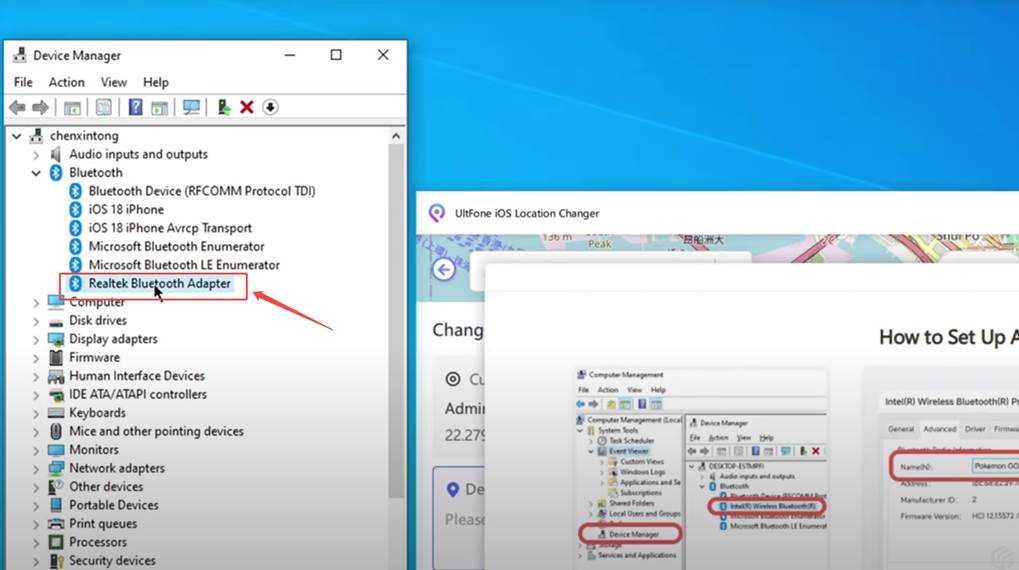
Task: Click the mouse icon for Mice and pointing devices
Action: (56, 431)
